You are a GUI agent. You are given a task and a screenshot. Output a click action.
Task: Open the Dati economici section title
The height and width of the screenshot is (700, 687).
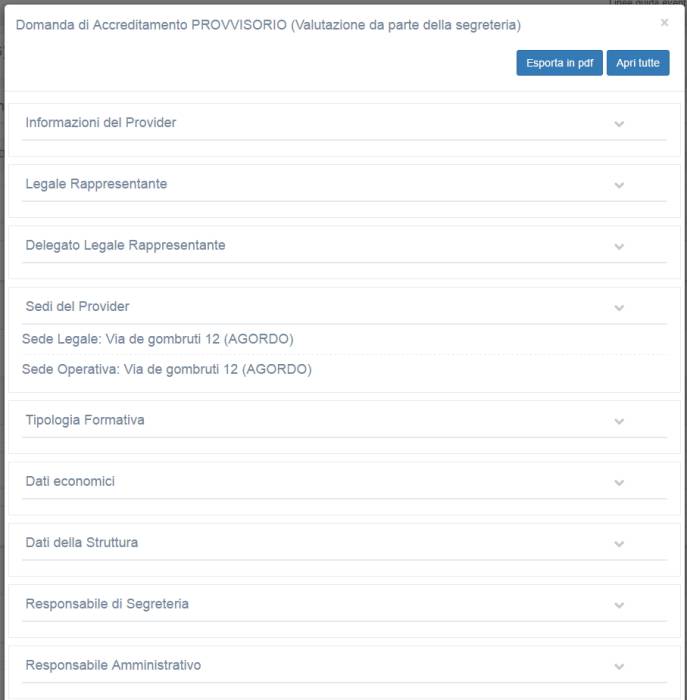pyautogui.click(x=70, y=481)
